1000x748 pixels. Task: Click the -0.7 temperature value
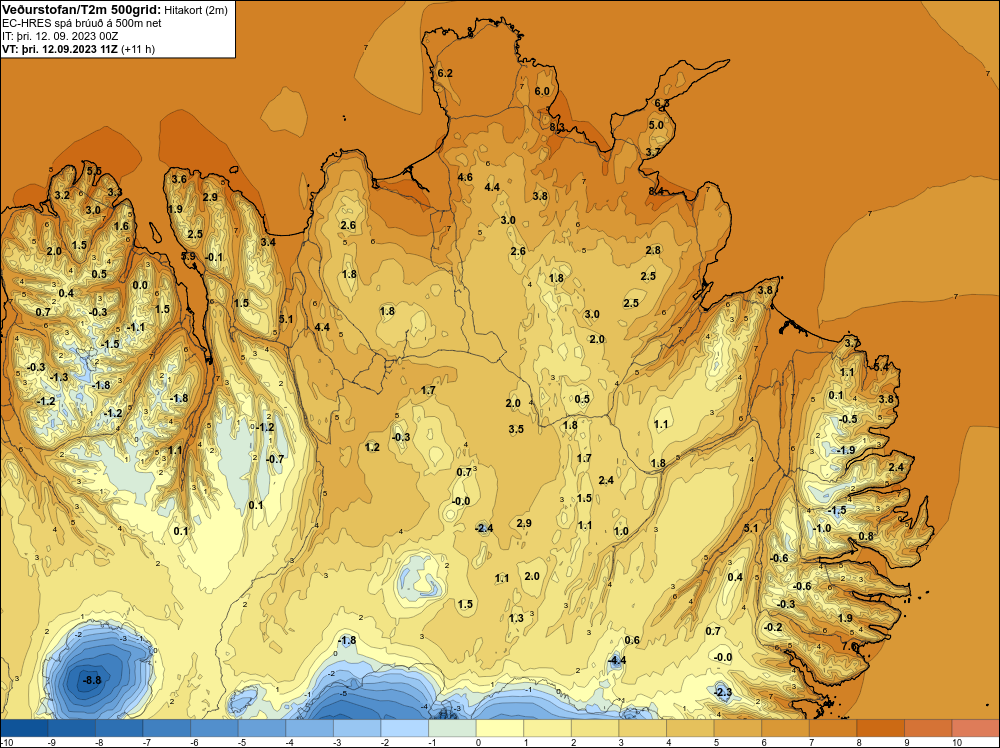pyautogui.click(x=274, y=459)
